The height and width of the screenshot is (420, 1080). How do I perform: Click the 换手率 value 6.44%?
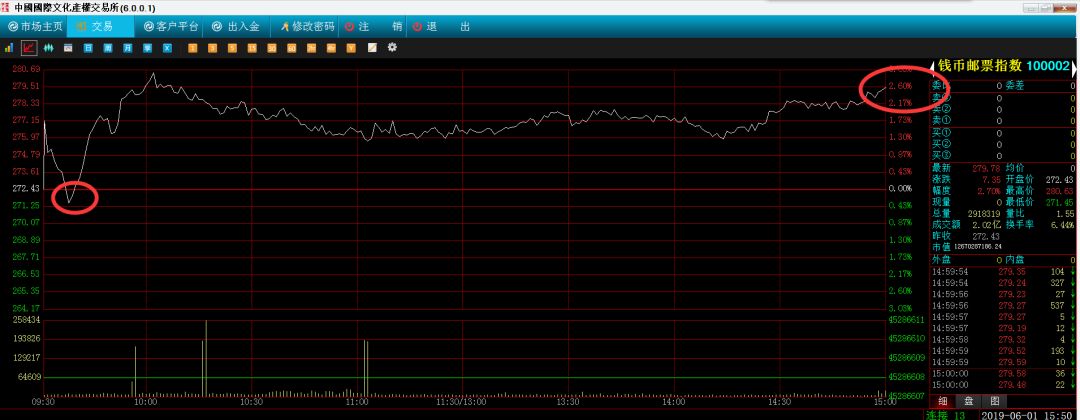click(x=1063, y=225)
